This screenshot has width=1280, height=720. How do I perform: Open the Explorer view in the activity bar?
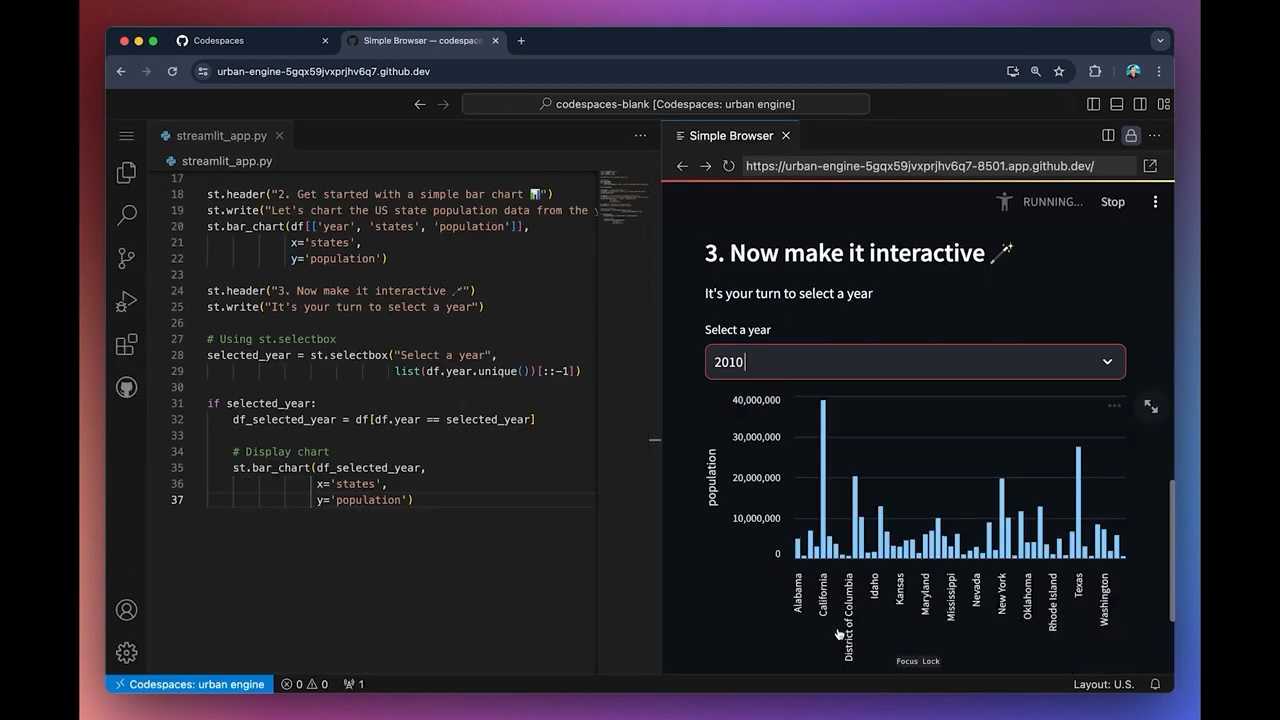click(126, 172)
